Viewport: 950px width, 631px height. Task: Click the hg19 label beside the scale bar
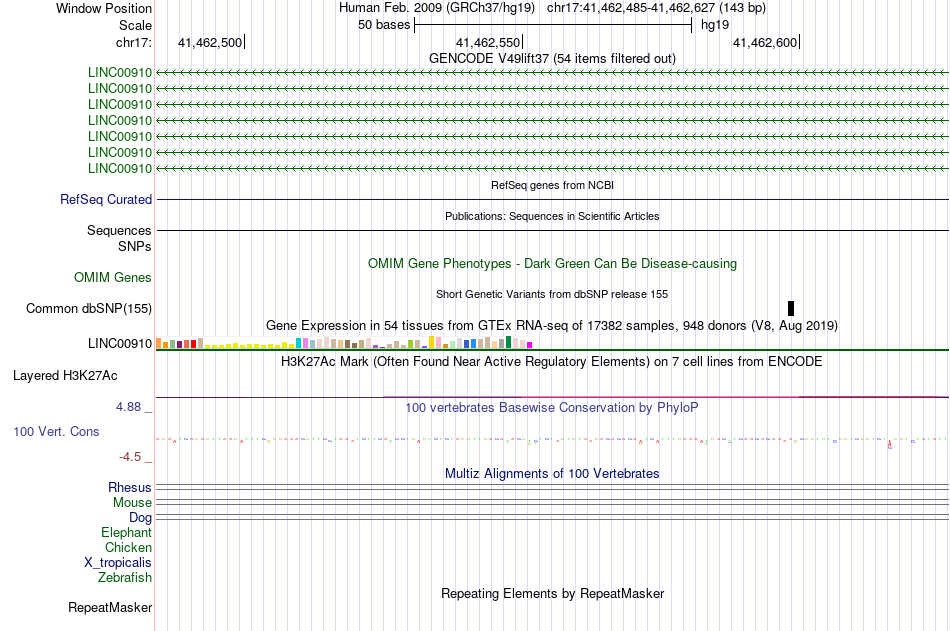[x=715, y=25]
